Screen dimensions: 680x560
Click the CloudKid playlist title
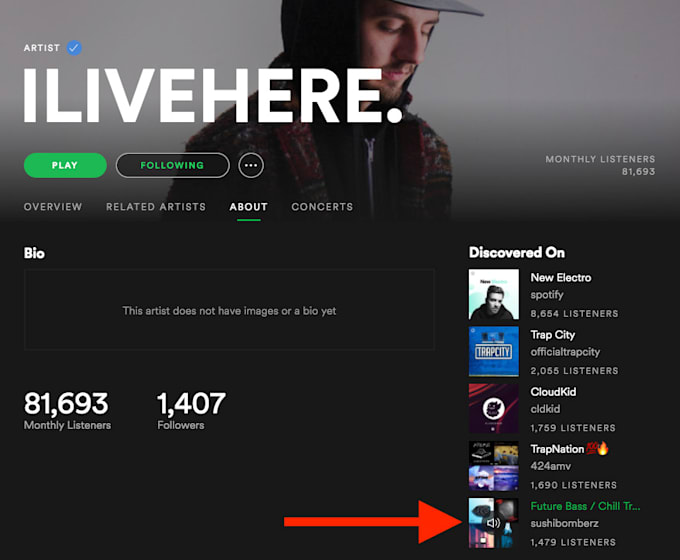pos(553,392)
